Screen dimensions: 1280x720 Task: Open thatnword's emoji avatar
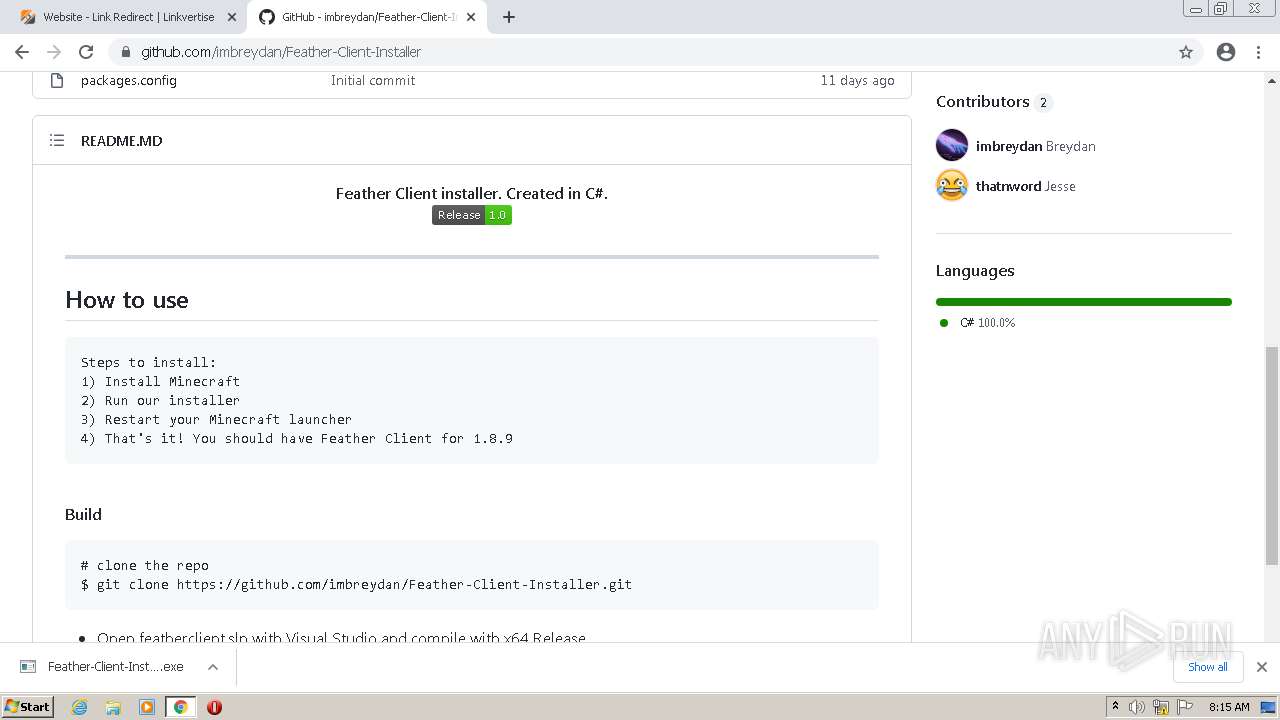(x=952, y=186)
